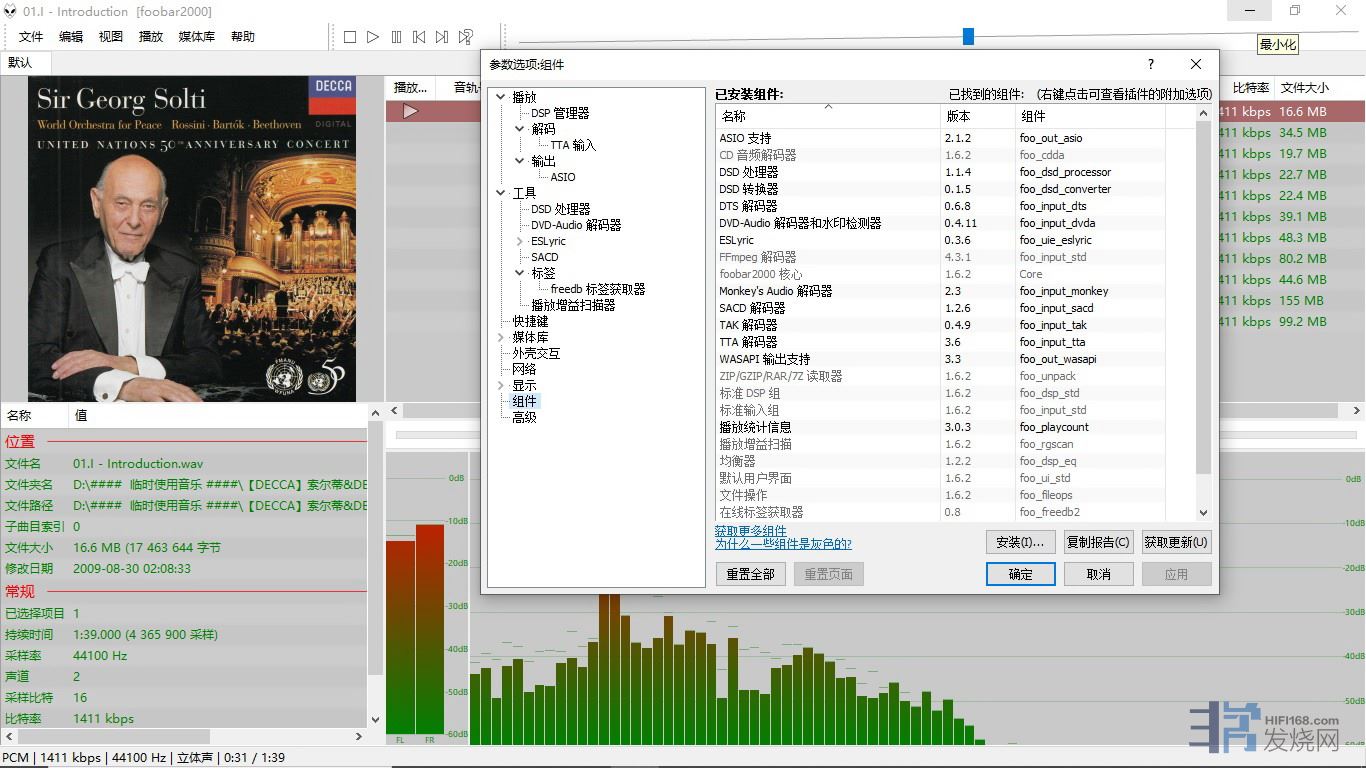
Task: Click the blue slider handle in the top toolbar
Action: pos(968,37)
